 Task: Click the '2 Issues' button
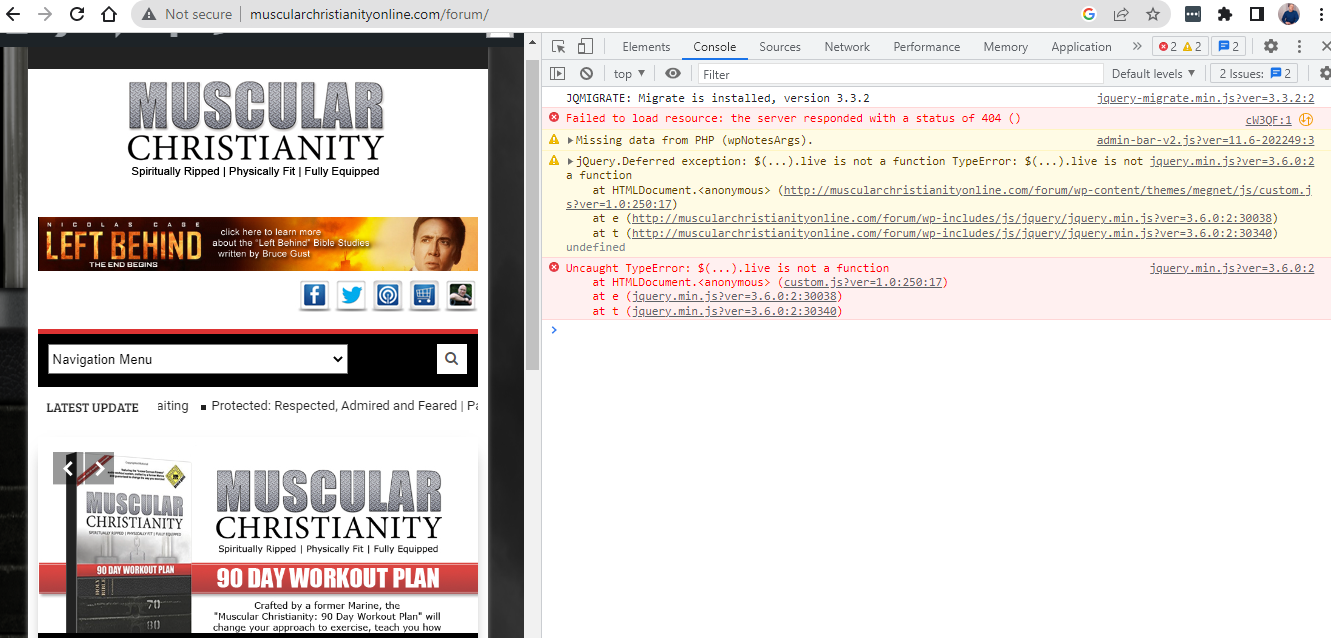pyautogui.click(x=1253, y=74)
